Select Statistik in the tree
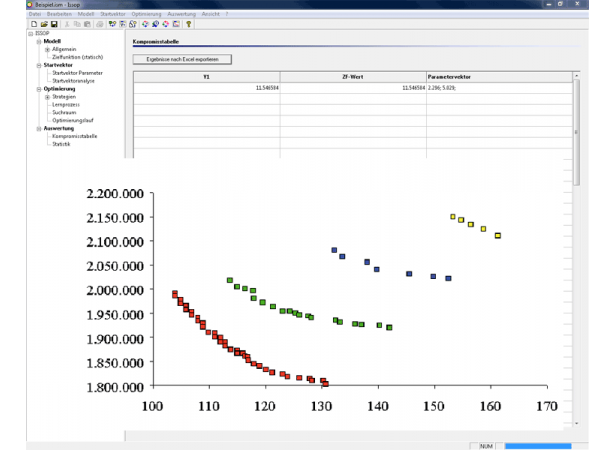Image resolution: width=615 pixels, height=450 pixels. [x=61, y=144]
